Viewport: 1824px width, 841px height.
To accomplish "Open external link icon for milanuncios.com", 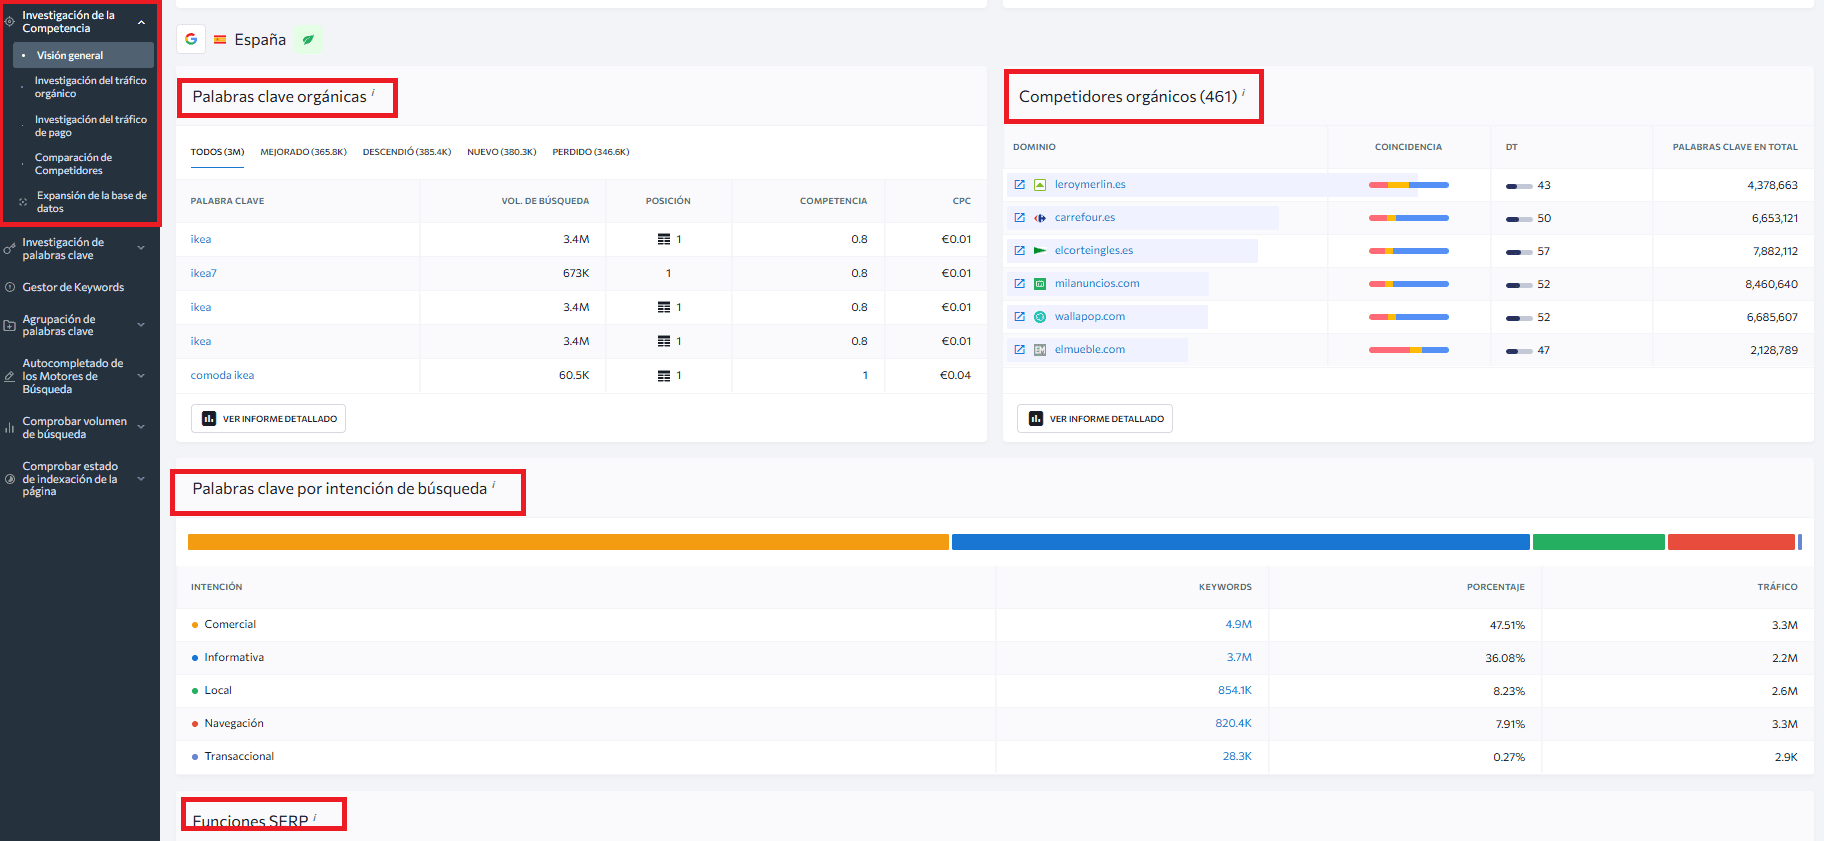I will [1019, 284].
